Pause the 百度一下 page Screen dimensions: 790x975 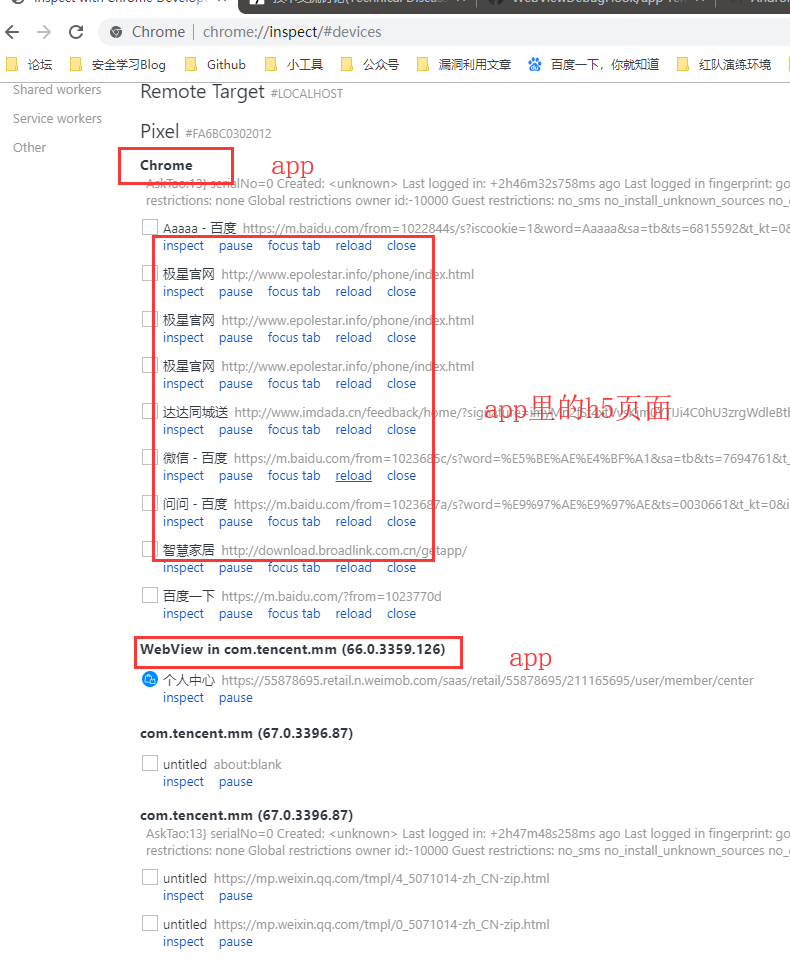pos(236,614)
